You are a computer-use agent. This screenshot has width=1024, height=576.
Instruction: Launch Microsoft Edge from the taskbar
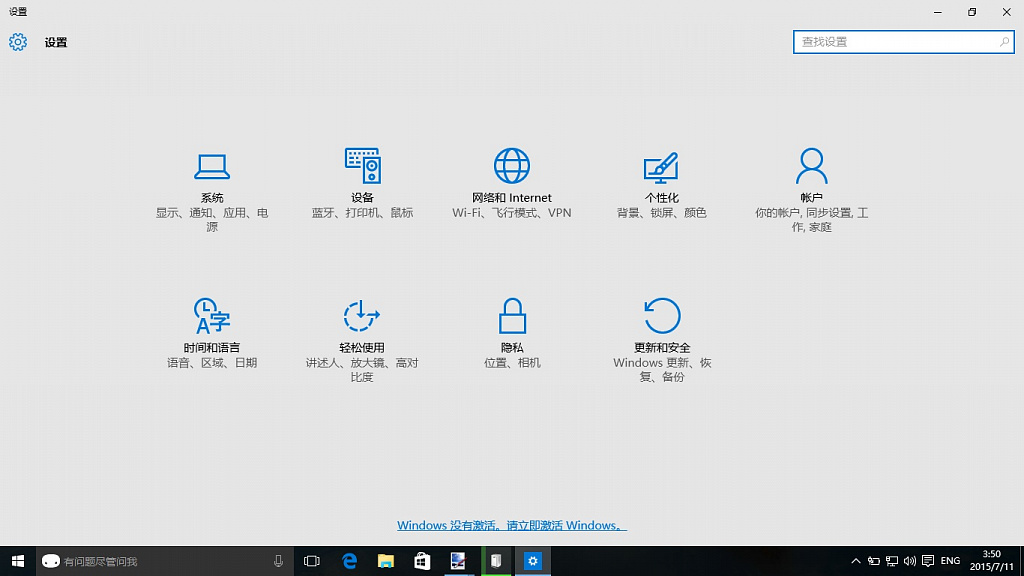(x=349, y=561)
